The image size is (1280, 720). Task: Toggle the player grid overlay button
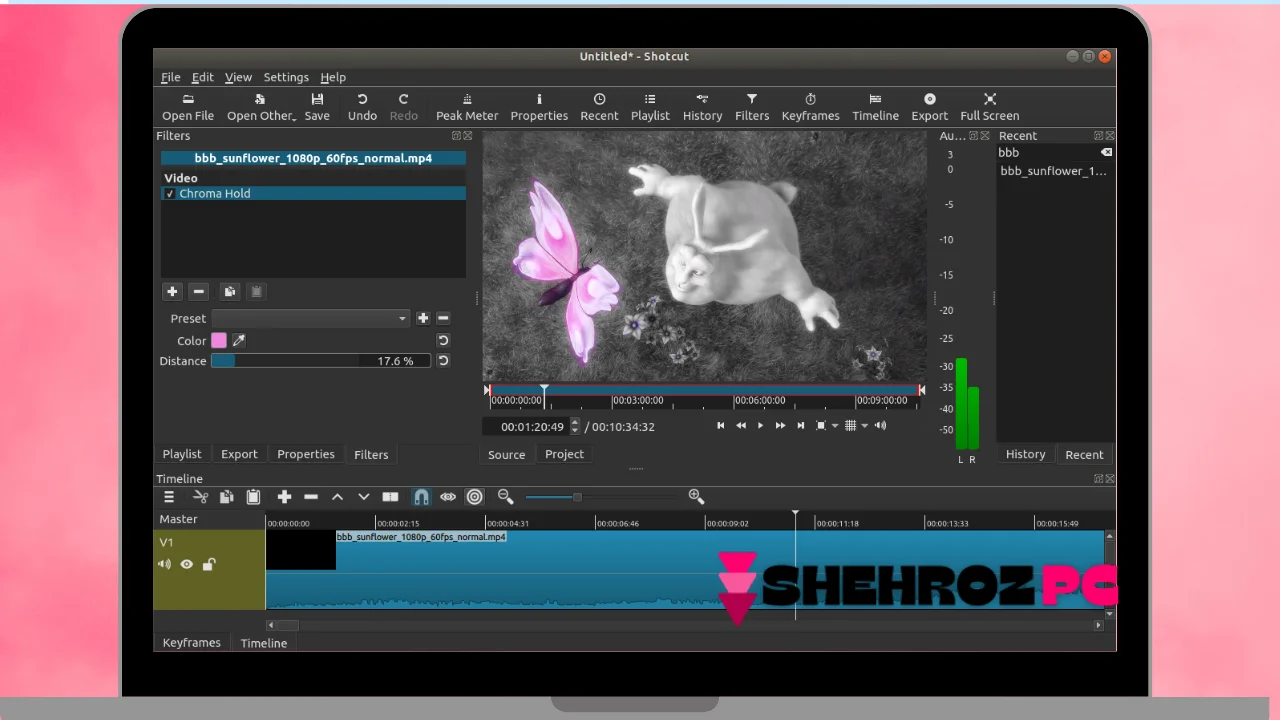point(850,426)
